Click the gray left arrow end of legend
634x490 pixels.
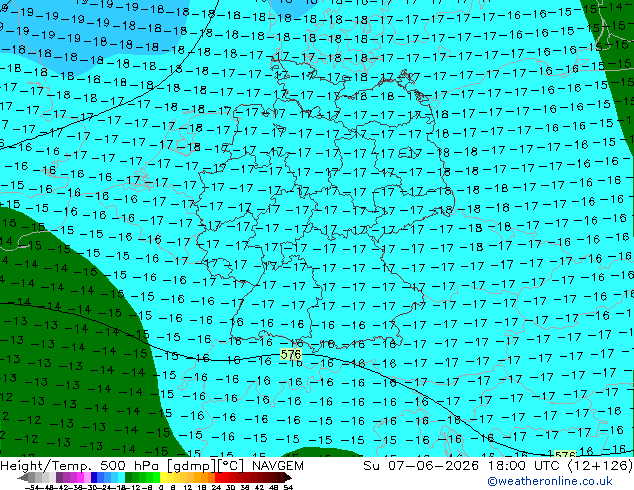(23, 477)
